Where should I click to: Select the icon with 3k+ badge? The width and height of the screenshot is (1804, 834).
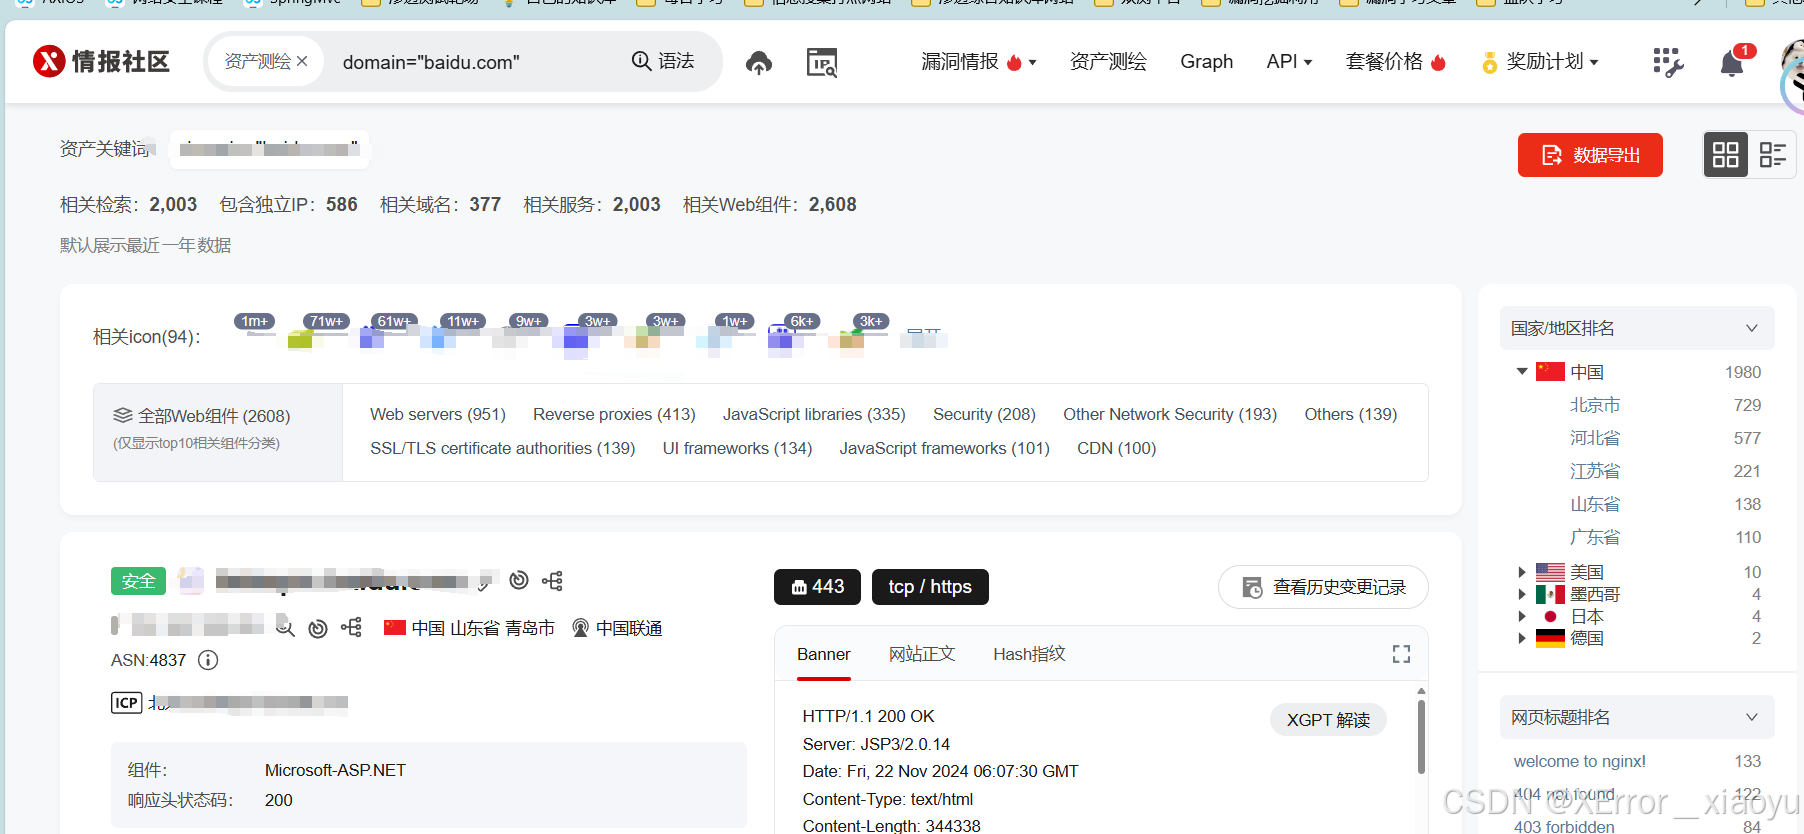click(x=862, y=333)
